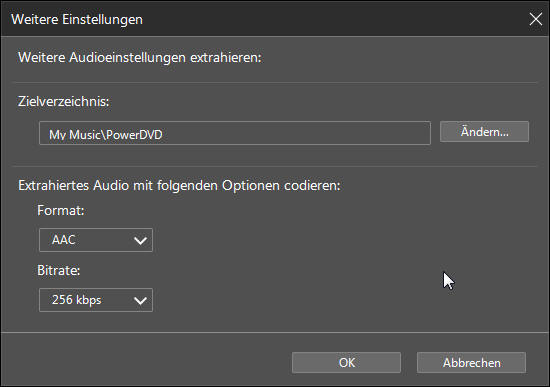Confirm settings with OK button
This screenshot has width=550, height=387.
tap(346, 362)
